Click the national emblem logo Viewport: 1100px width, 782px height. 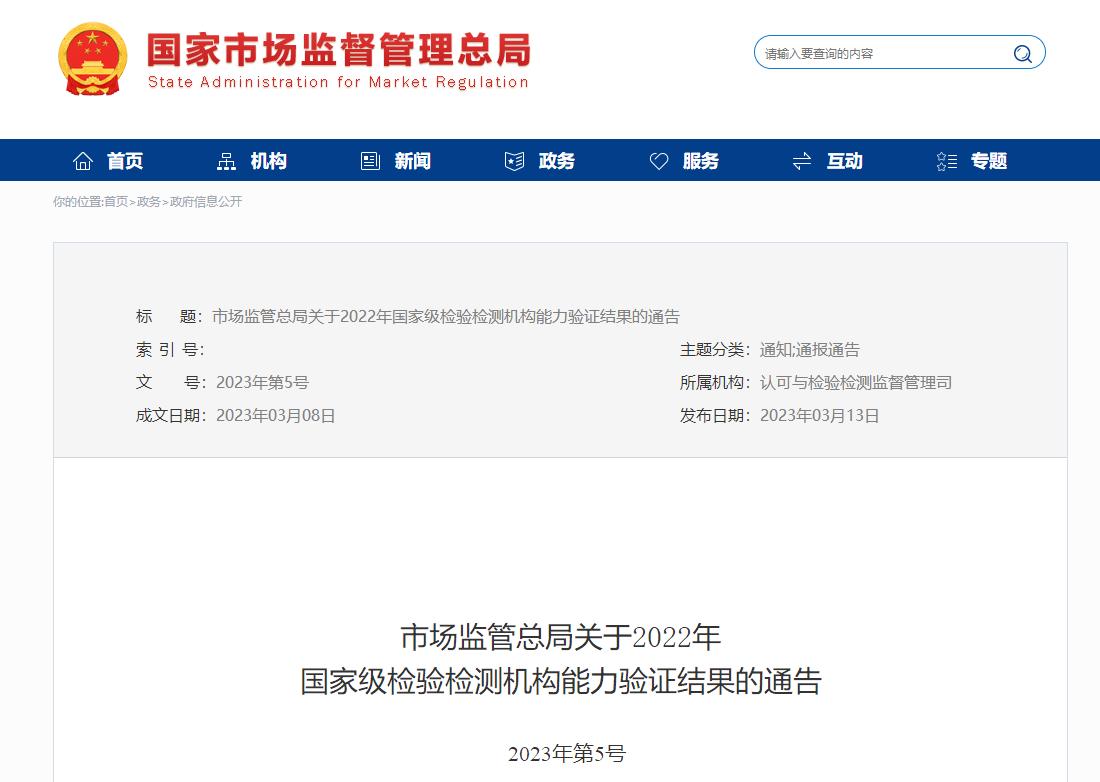pos(93,59)
